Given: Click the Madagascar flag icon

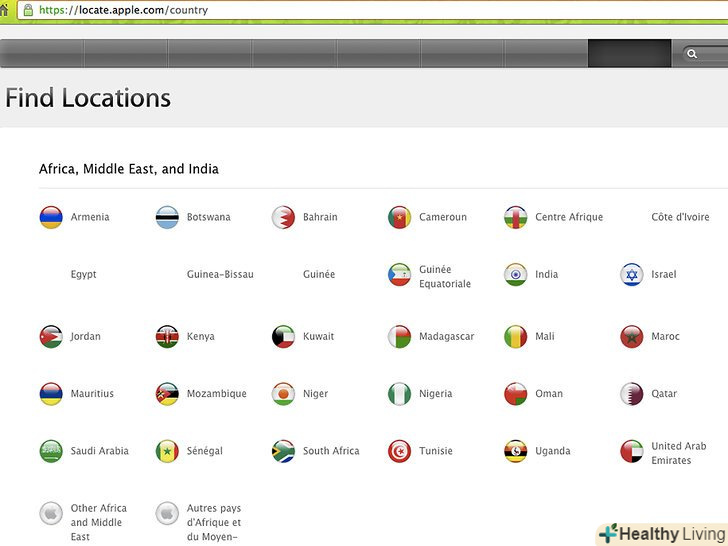Looking at the screenshot, I should (399, 337).
